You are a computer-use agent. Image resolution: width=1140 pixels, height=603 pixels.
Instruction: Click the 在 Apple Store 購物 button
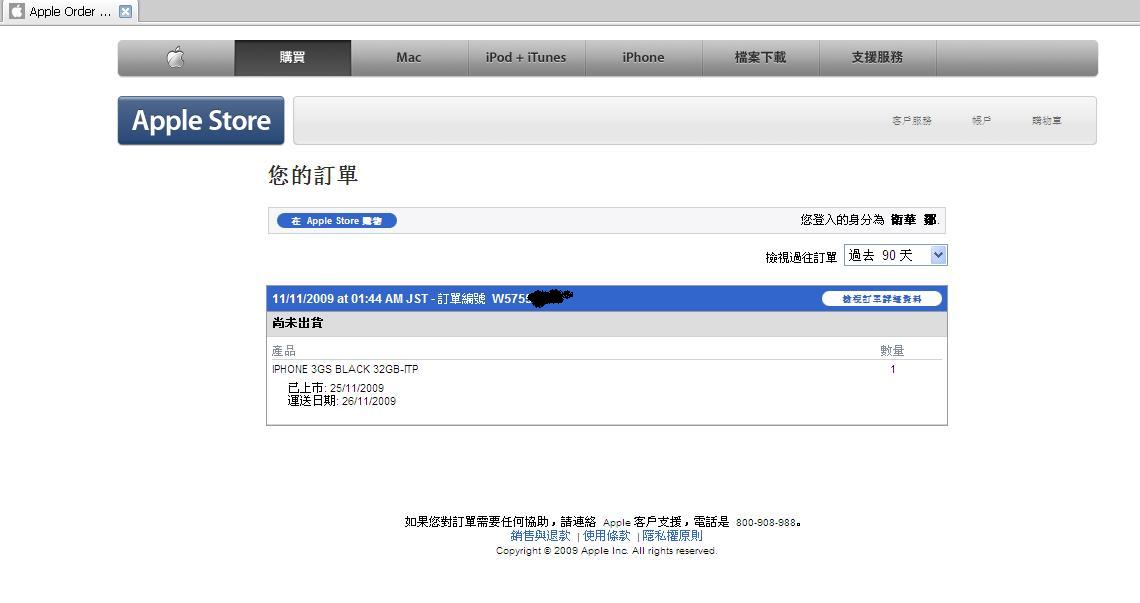coord(337,220)
